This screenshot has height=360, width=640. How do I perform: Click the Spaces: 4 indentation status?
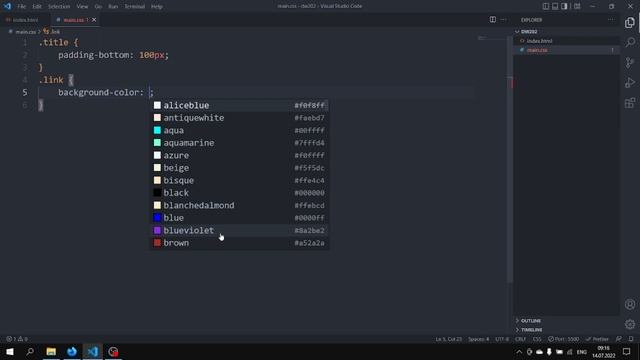478,339
